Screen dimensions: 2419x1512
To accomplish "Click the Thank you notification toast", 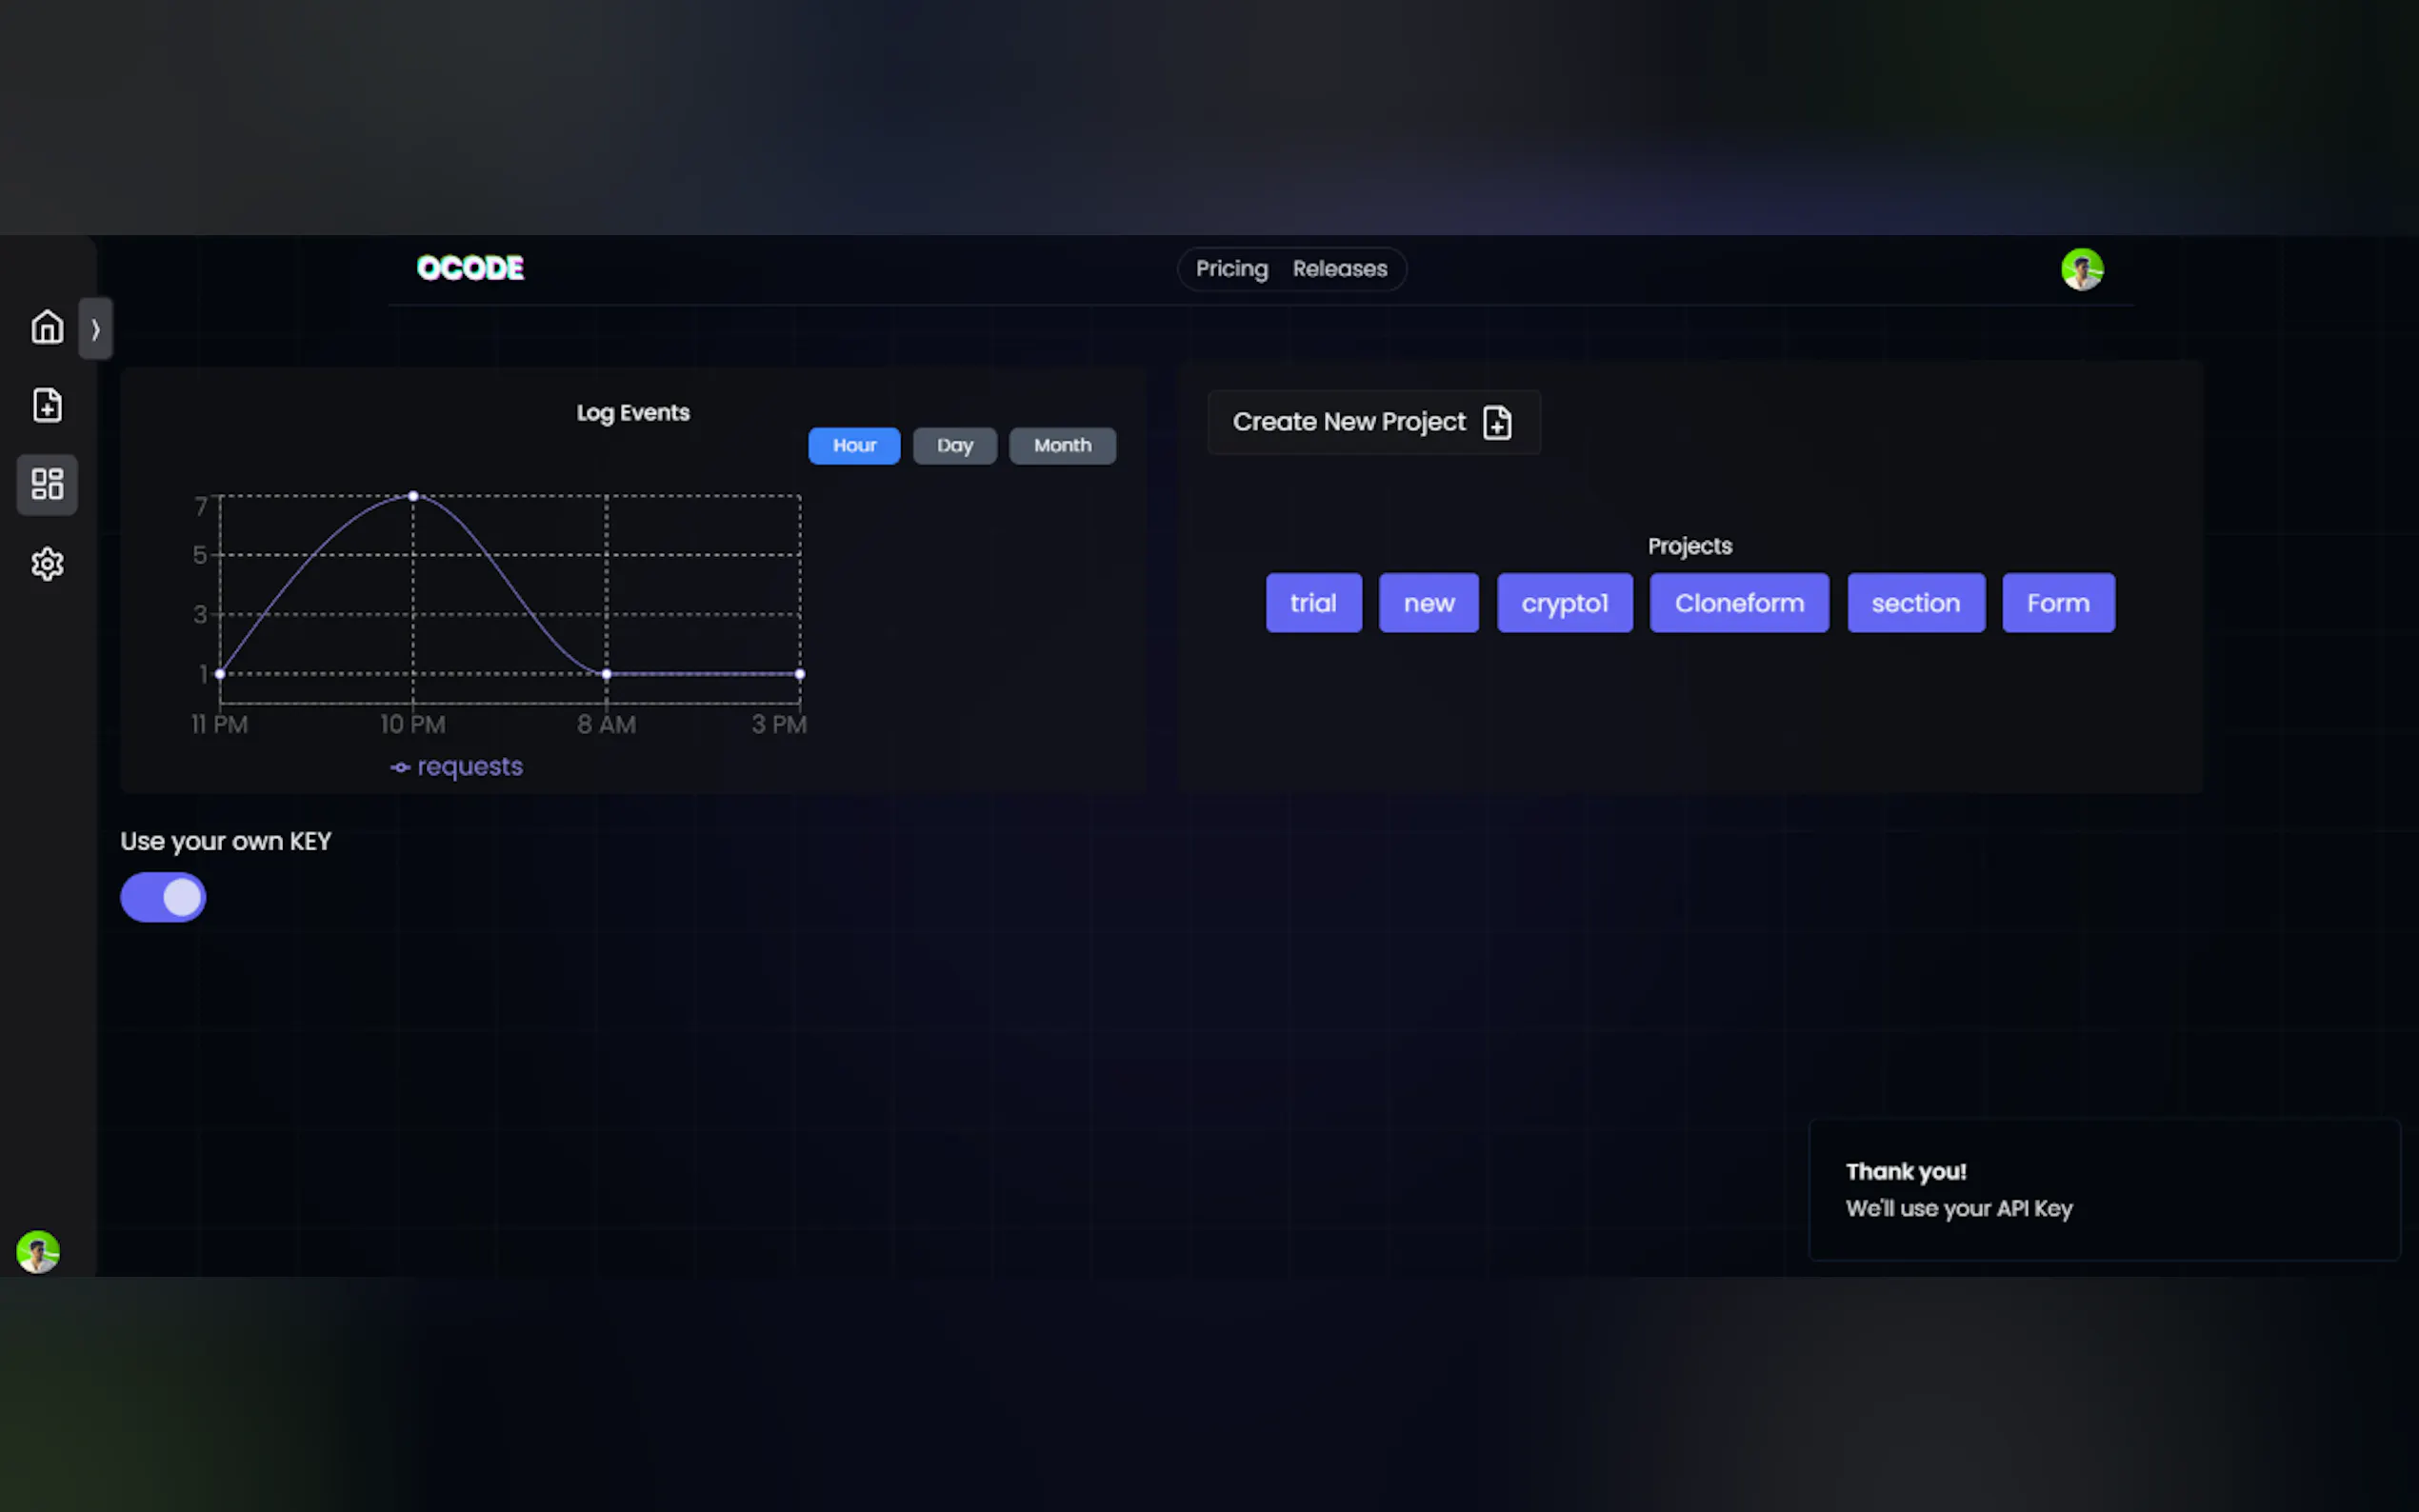I will click(2103, 1189).
